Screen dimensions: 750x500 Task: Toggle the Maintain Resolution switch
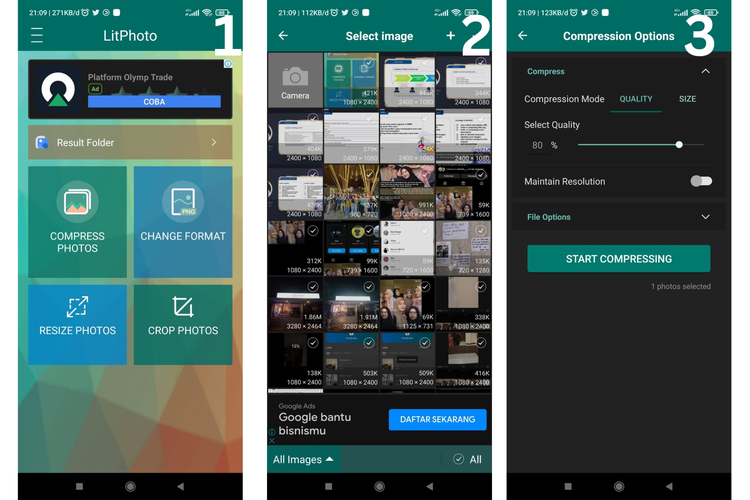pos(701,181)
